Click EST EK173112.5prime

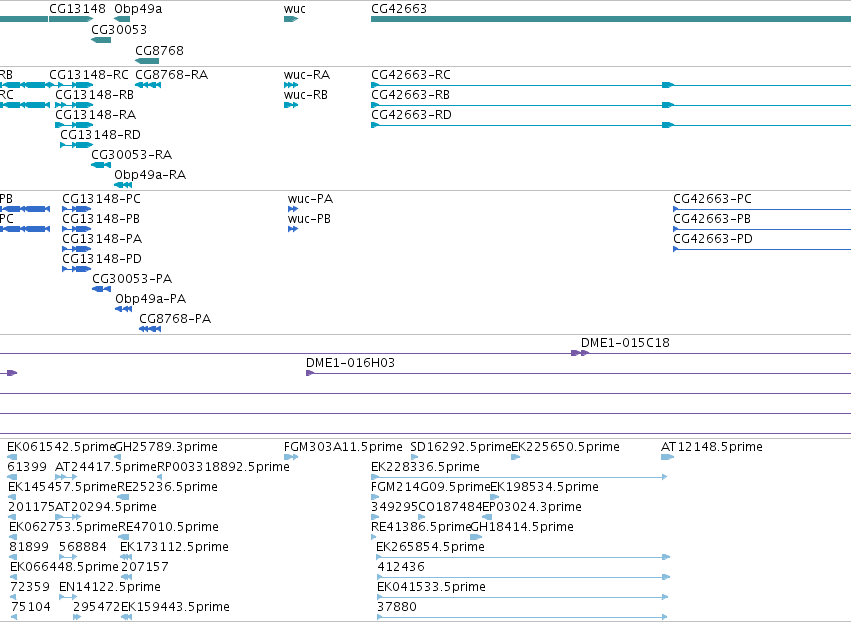[x=174, y=547]
